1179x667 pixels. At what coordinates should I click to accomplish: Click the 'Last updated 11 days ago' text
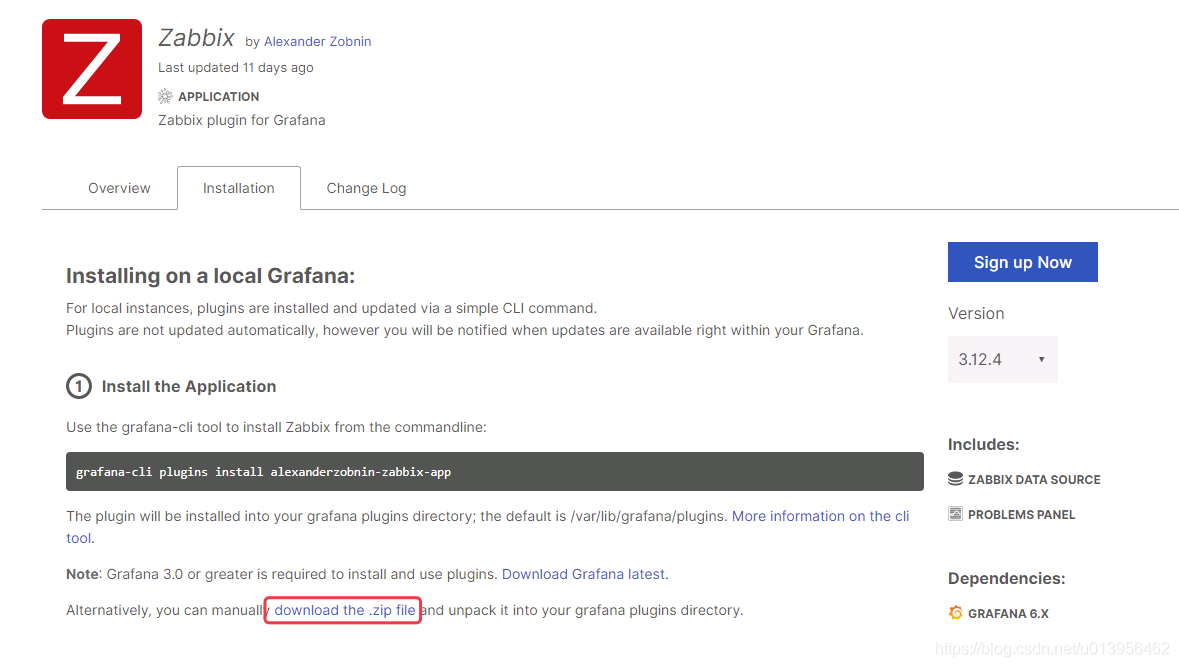tap(235, 68)
